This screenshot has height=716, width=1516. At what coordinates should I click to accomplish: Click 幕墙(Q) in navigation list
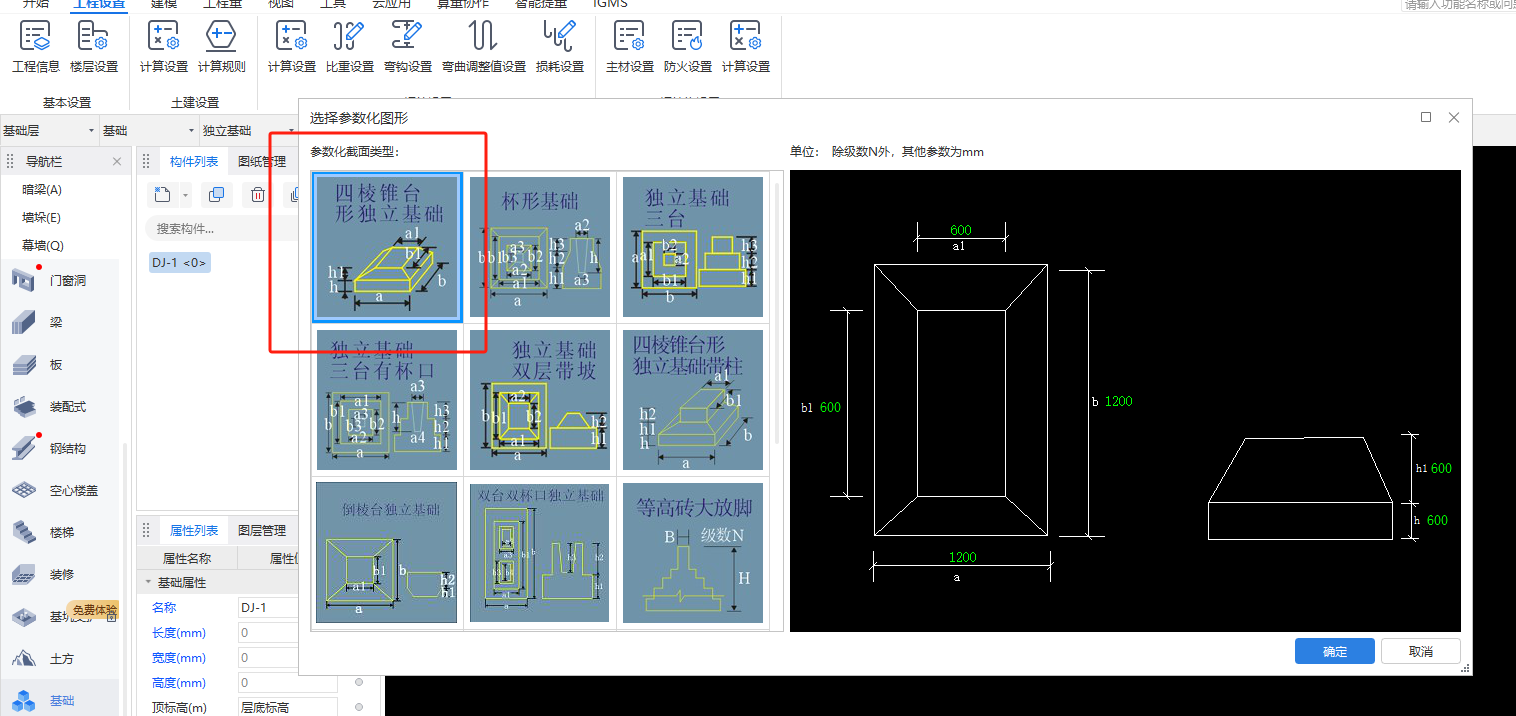43,246
